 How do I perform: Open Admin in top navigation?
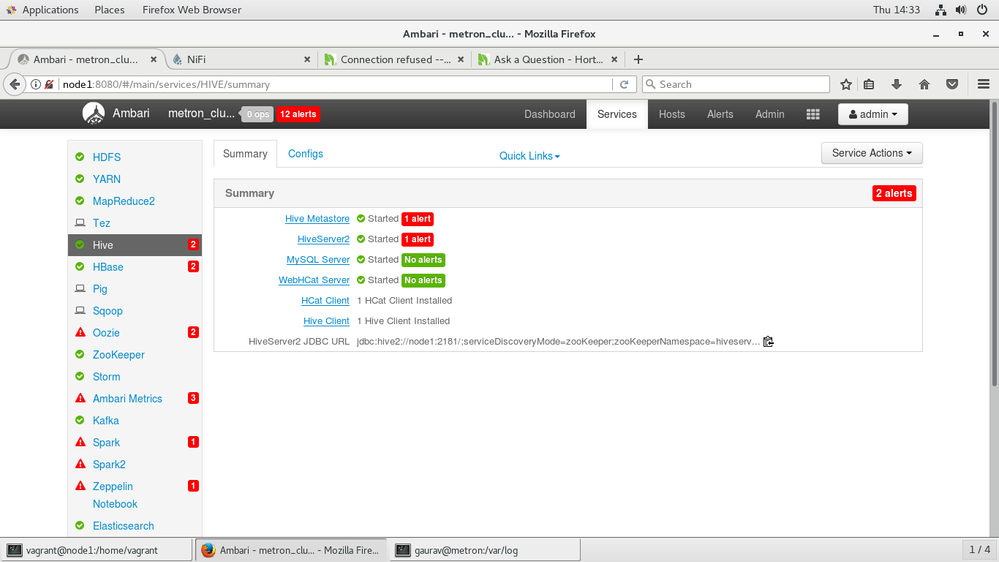[x=770, y=114]
